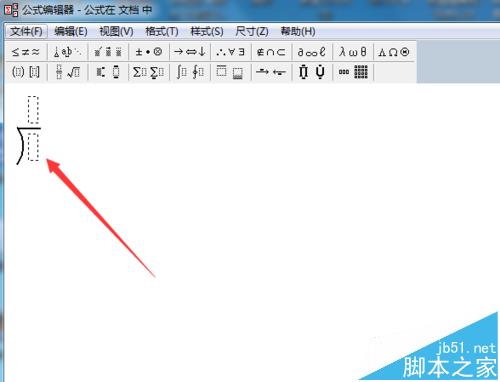Open spaces and ellipses palette
Image resolution: width=500 pixels, height=382 pixels.
[x=67, y=52]
